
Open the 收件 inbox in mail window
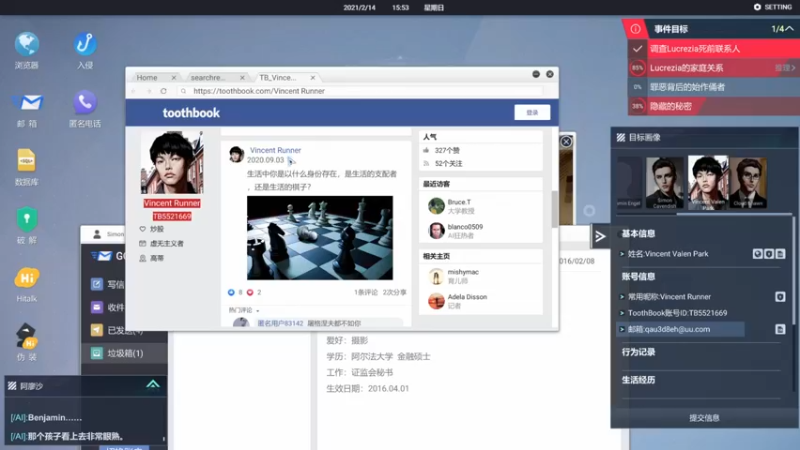[x=96, y=307]
